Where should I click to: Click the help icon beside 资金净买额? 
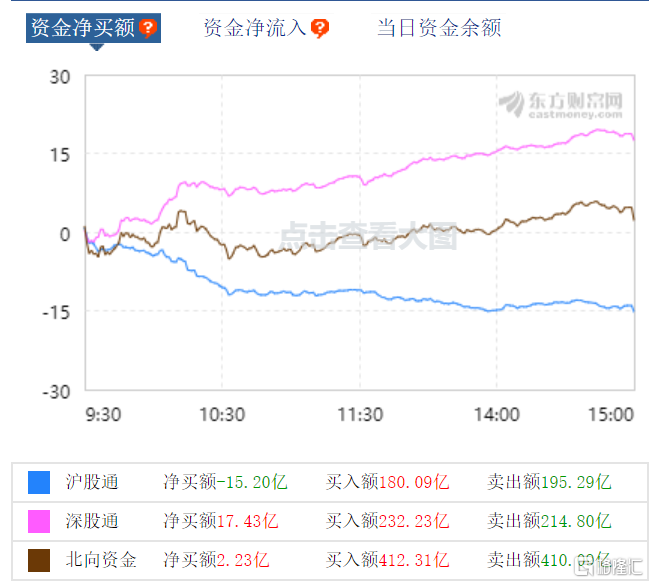(148, 28)
